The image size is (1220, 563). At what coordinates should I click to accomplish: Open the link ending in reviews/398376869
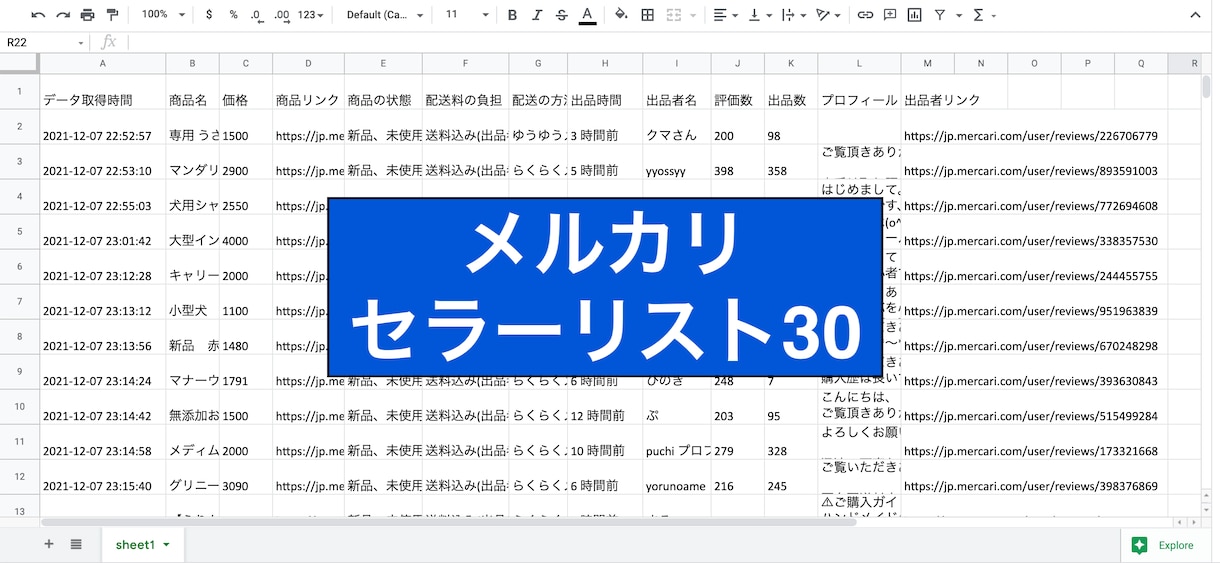(x=1031, y=486)
